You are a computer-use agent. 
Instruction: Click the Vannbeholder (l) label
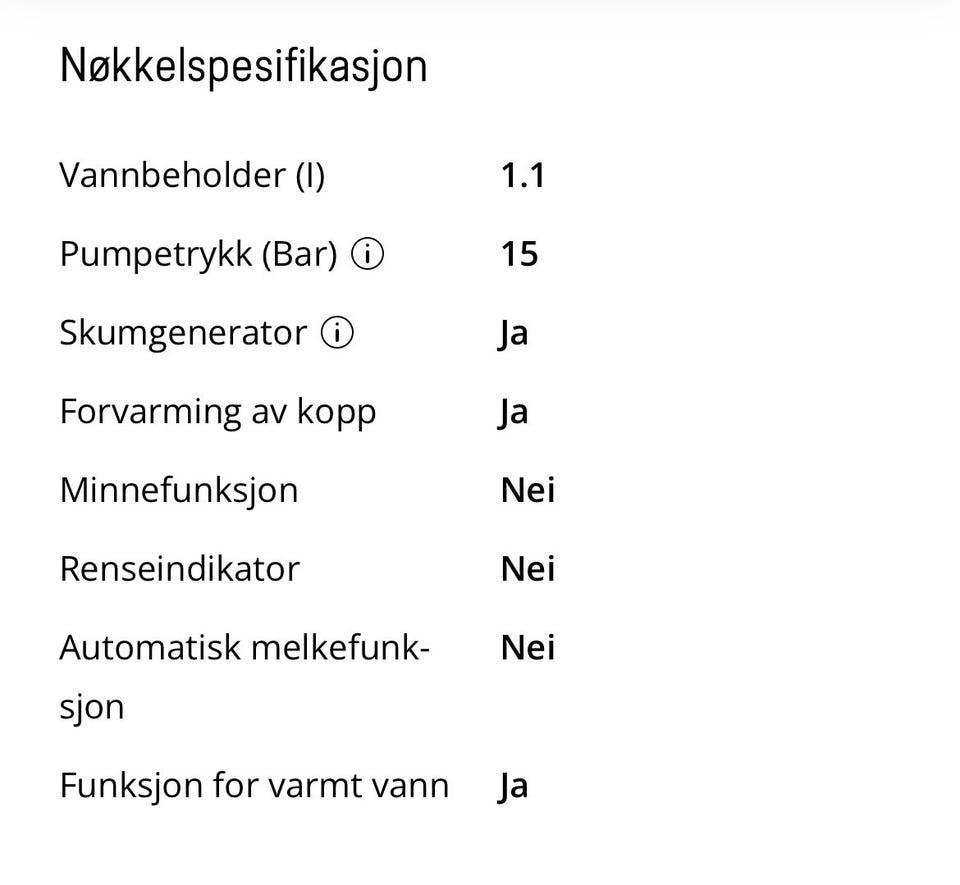point(192,176)
